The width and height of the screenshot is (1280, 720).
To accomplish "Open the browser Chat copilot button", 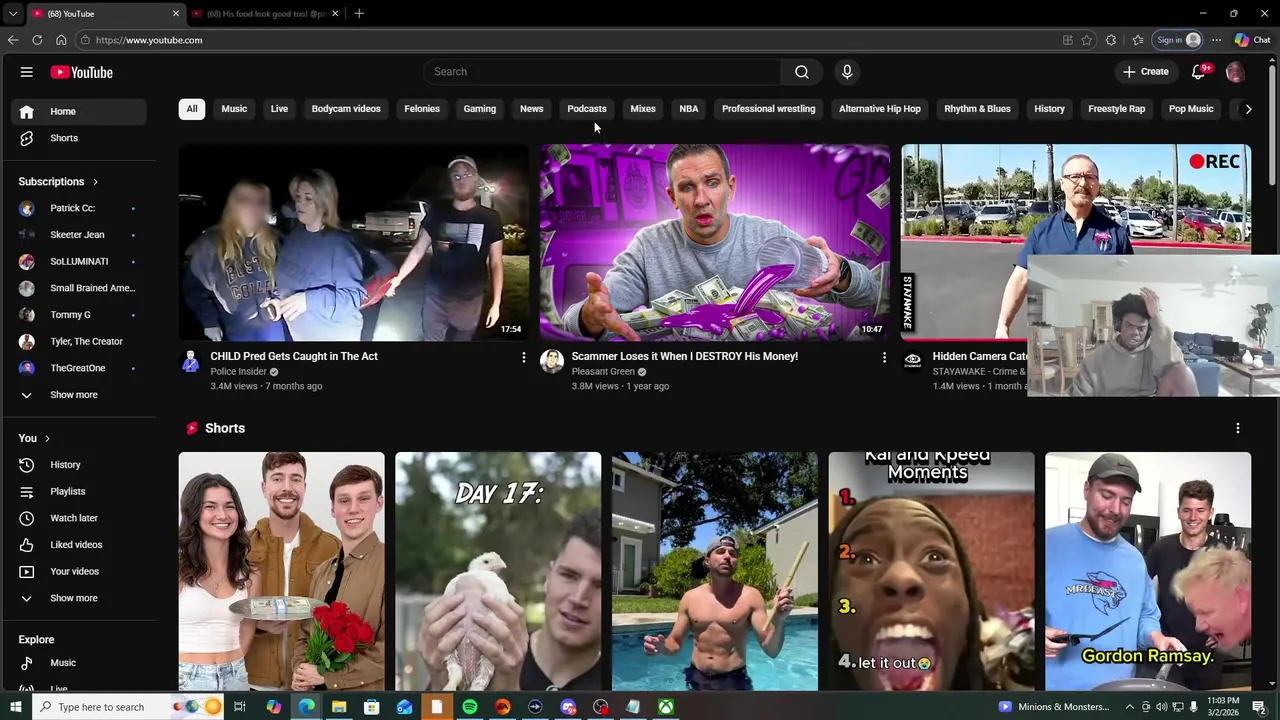I will pyautogui.click(x=1252, y=40).
